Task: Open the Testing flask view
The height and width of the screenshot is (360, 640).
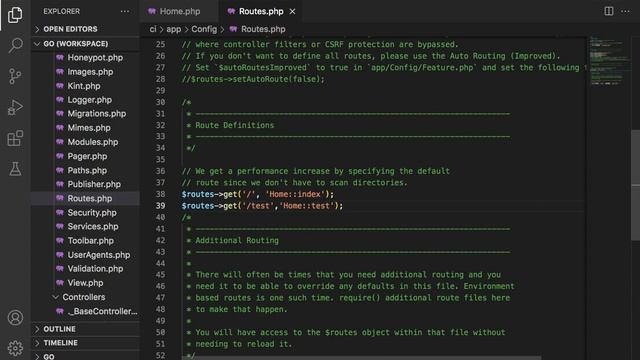Action: [x=15, y=169]
